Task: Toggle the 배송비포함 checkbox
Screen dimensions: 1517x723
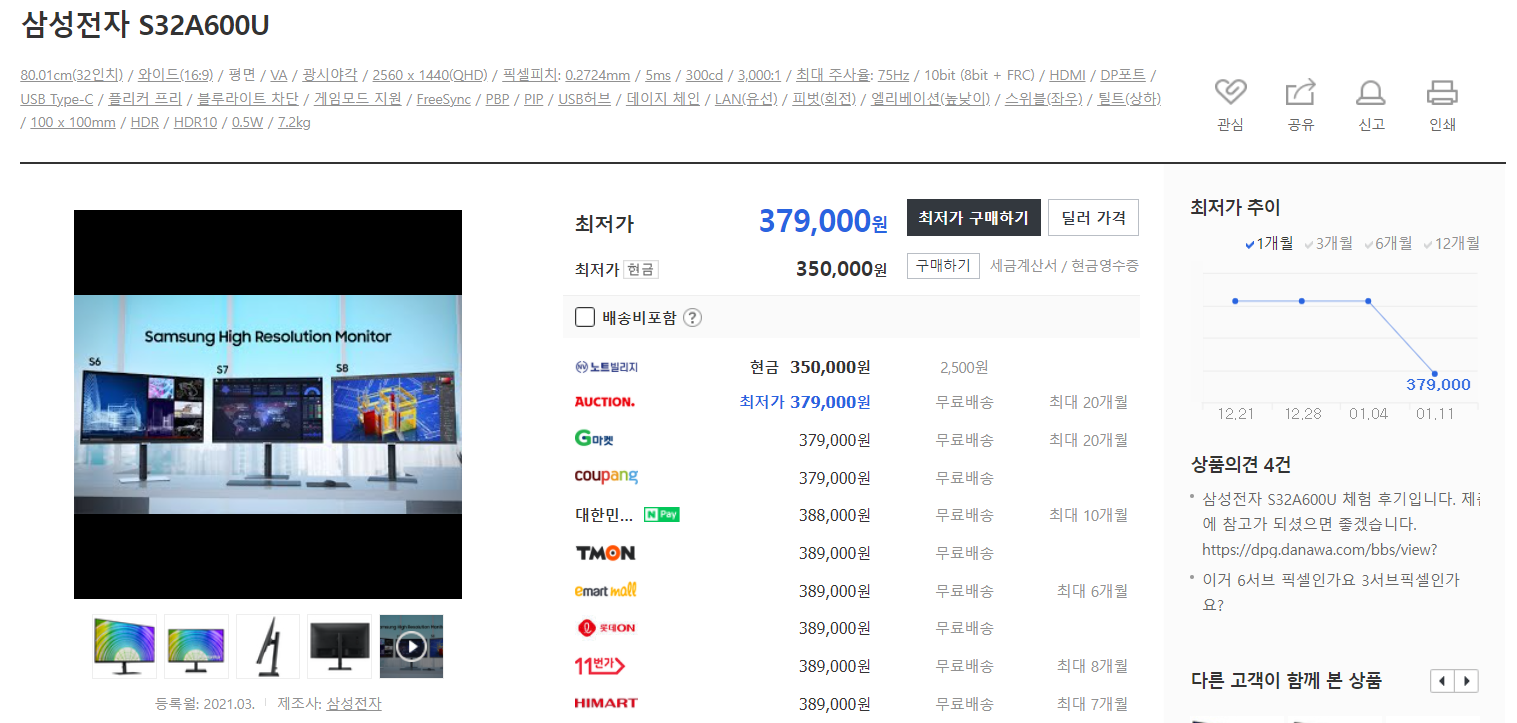Action: (585, 318)
